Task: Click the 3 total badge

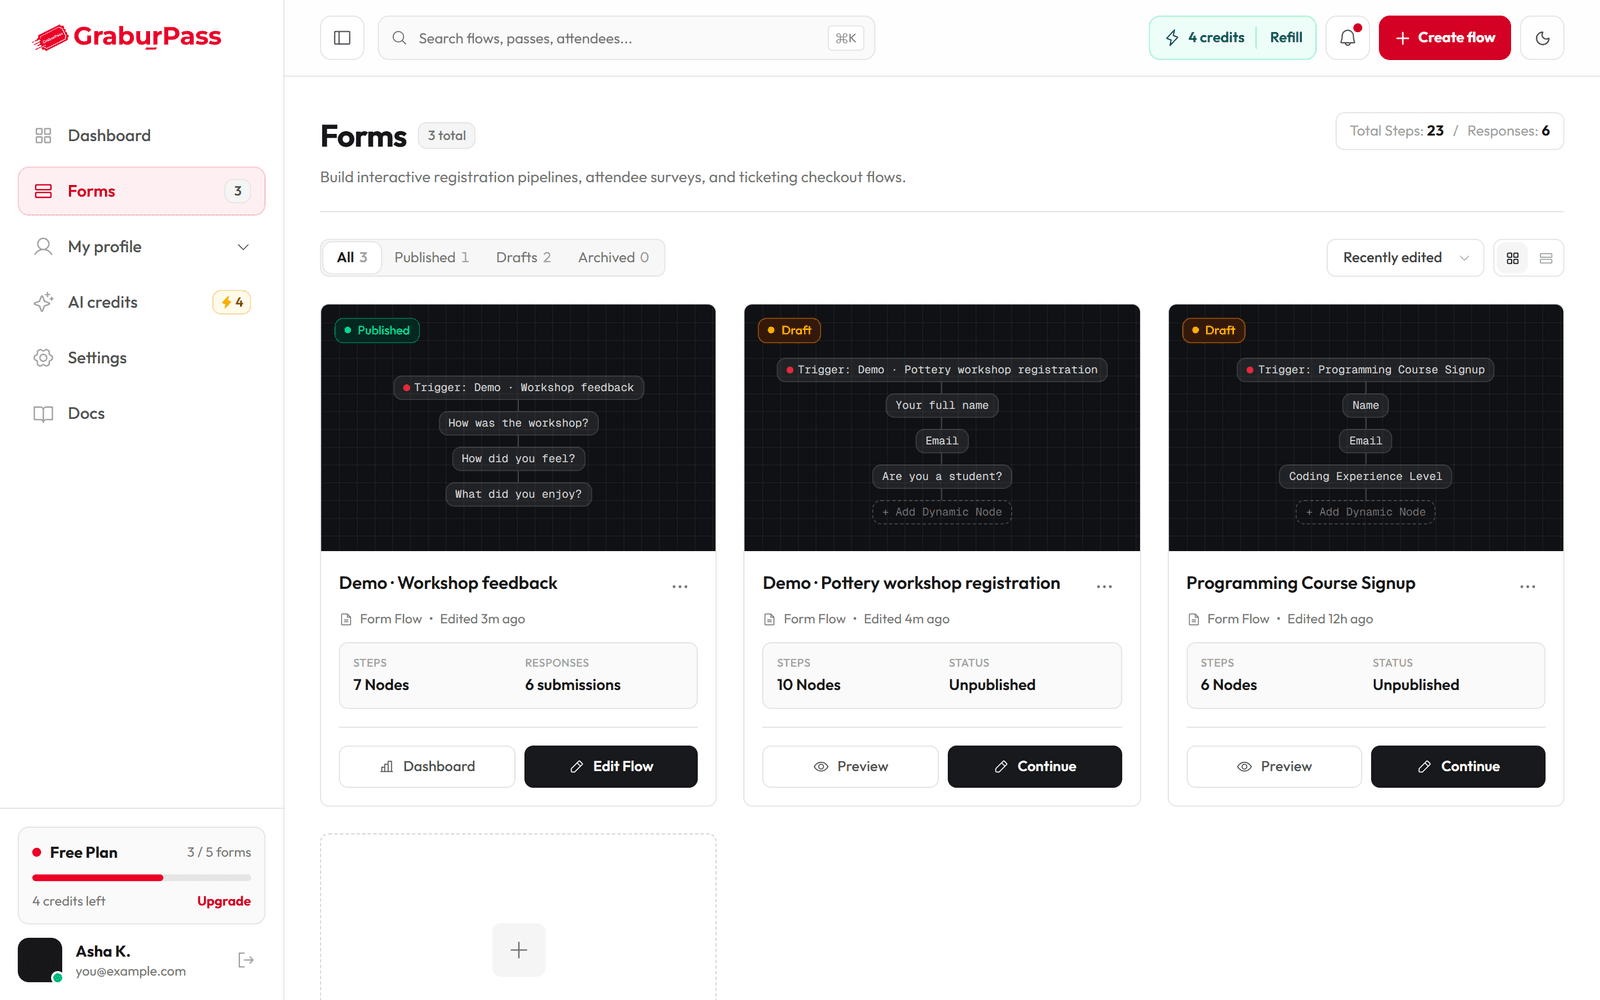Action: pyautogui.click(x=447, y=136)
